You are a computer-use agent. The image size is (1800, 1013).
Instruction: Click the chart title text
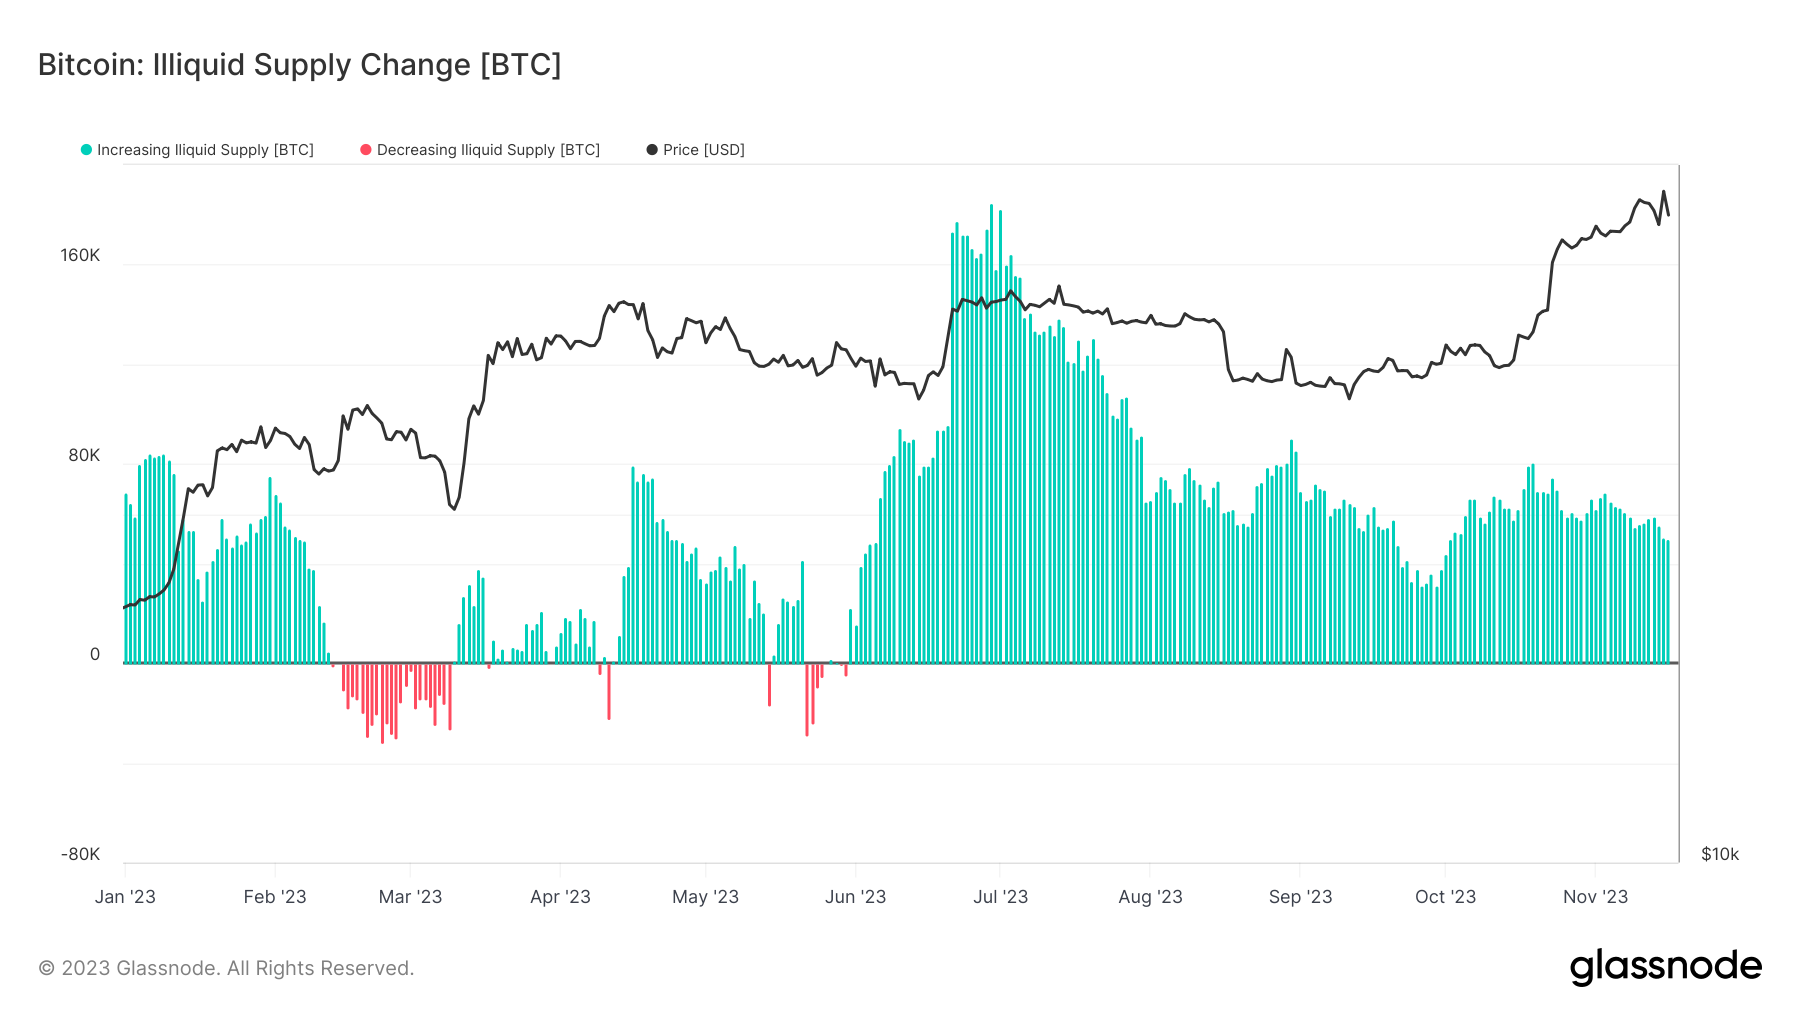(299, 65)
